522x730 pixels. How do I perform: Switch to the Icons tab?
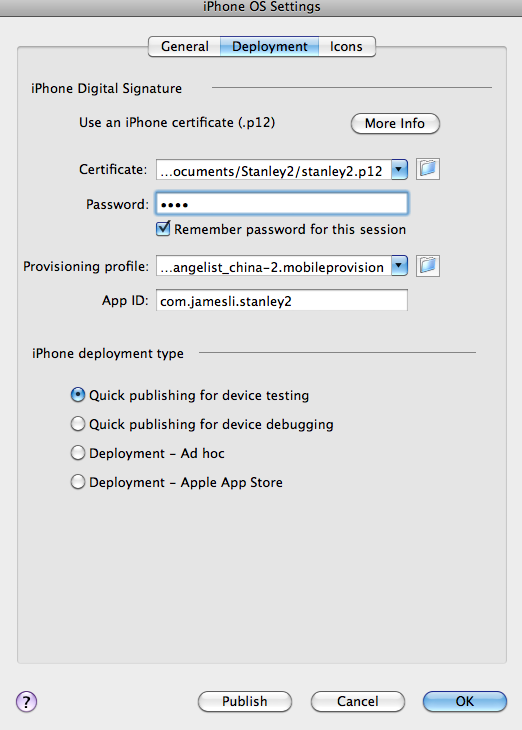click(346, 47)
